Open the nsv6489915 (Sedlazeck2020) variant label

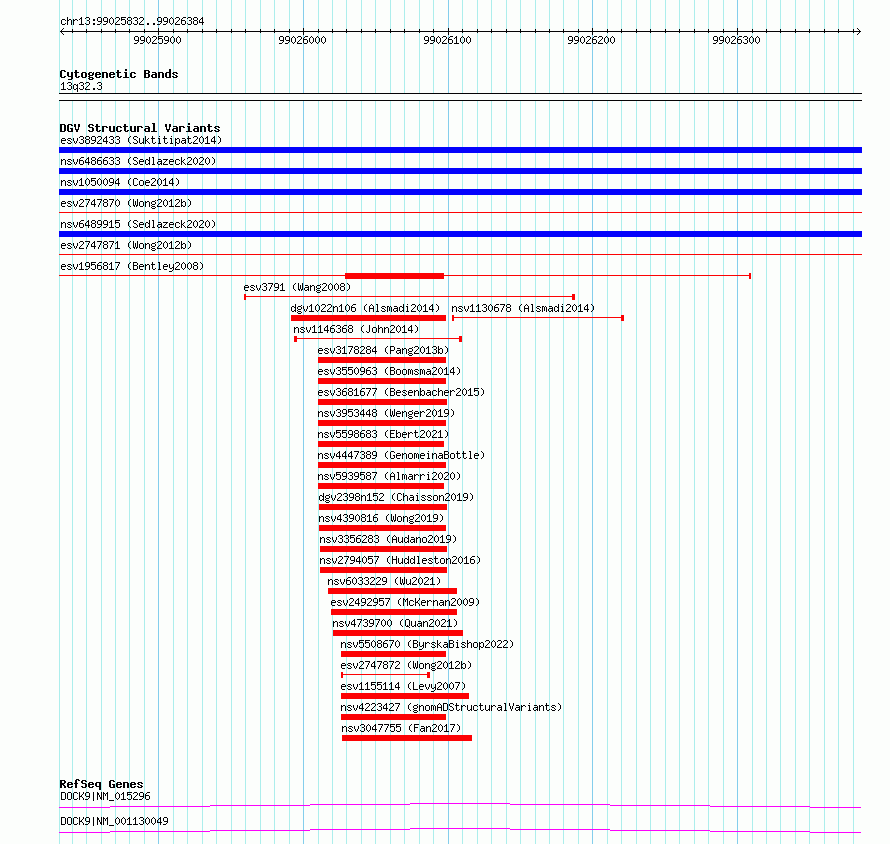[x=138, y=224]
